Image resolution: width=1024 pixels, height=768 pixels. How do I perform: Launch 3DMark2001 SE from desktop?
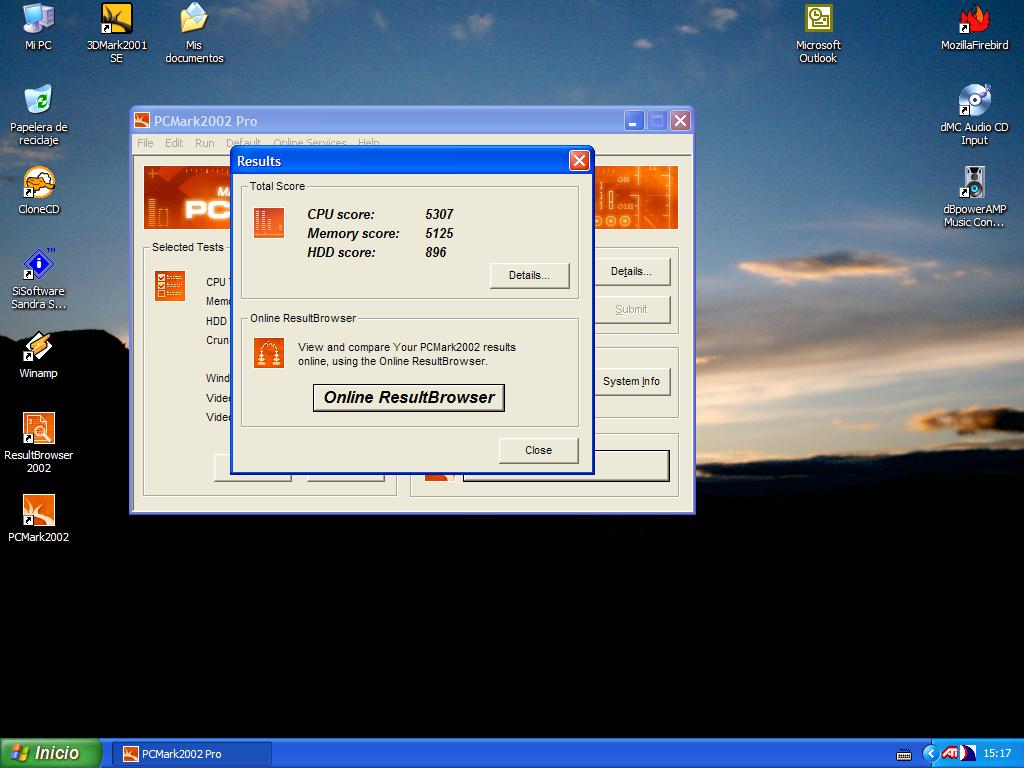[116, 19]
